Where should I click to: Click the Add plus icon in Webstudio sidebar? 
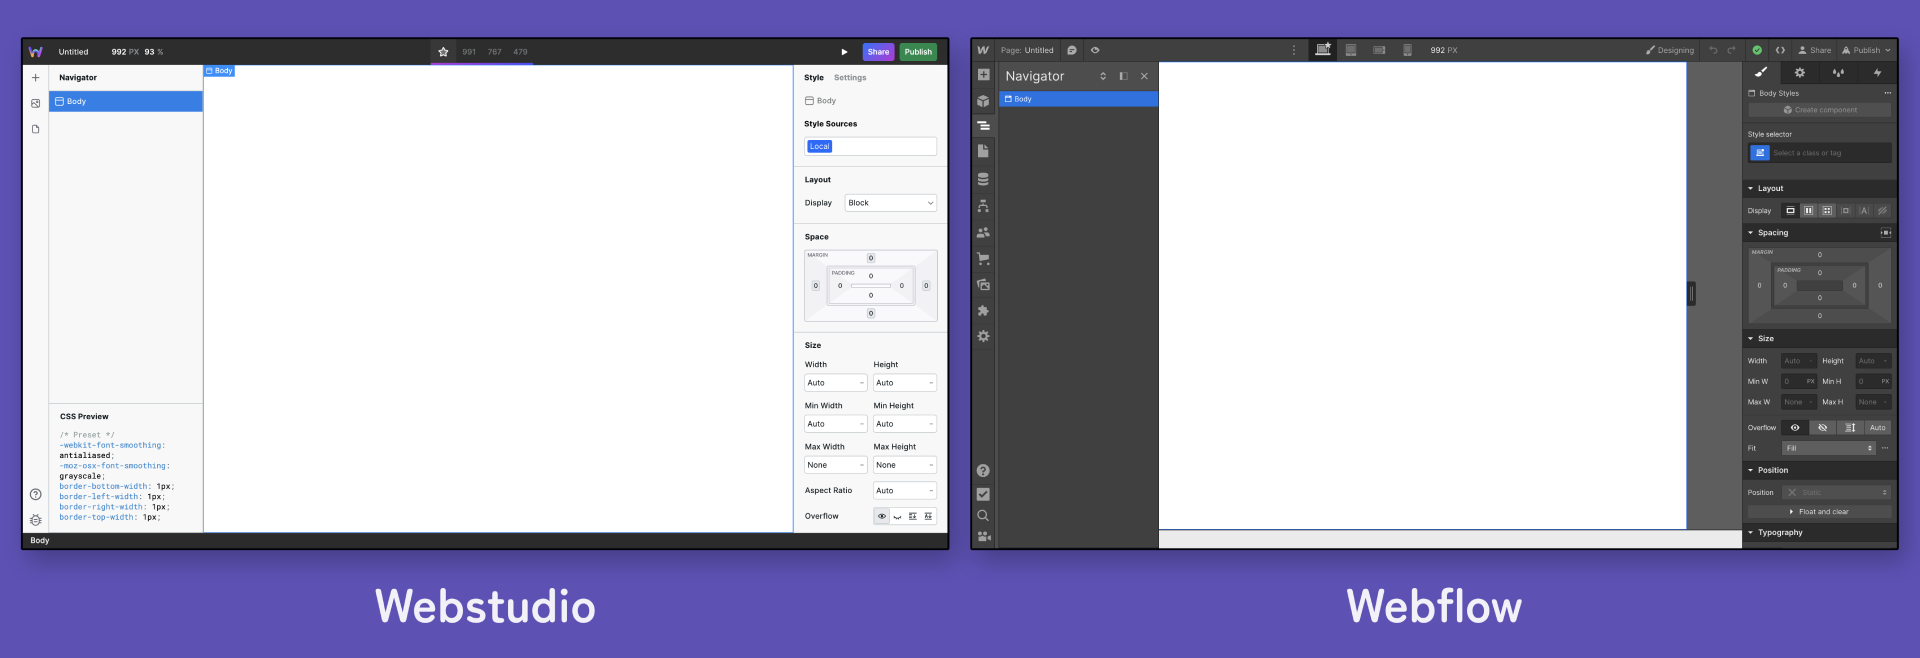coord(36,78)
